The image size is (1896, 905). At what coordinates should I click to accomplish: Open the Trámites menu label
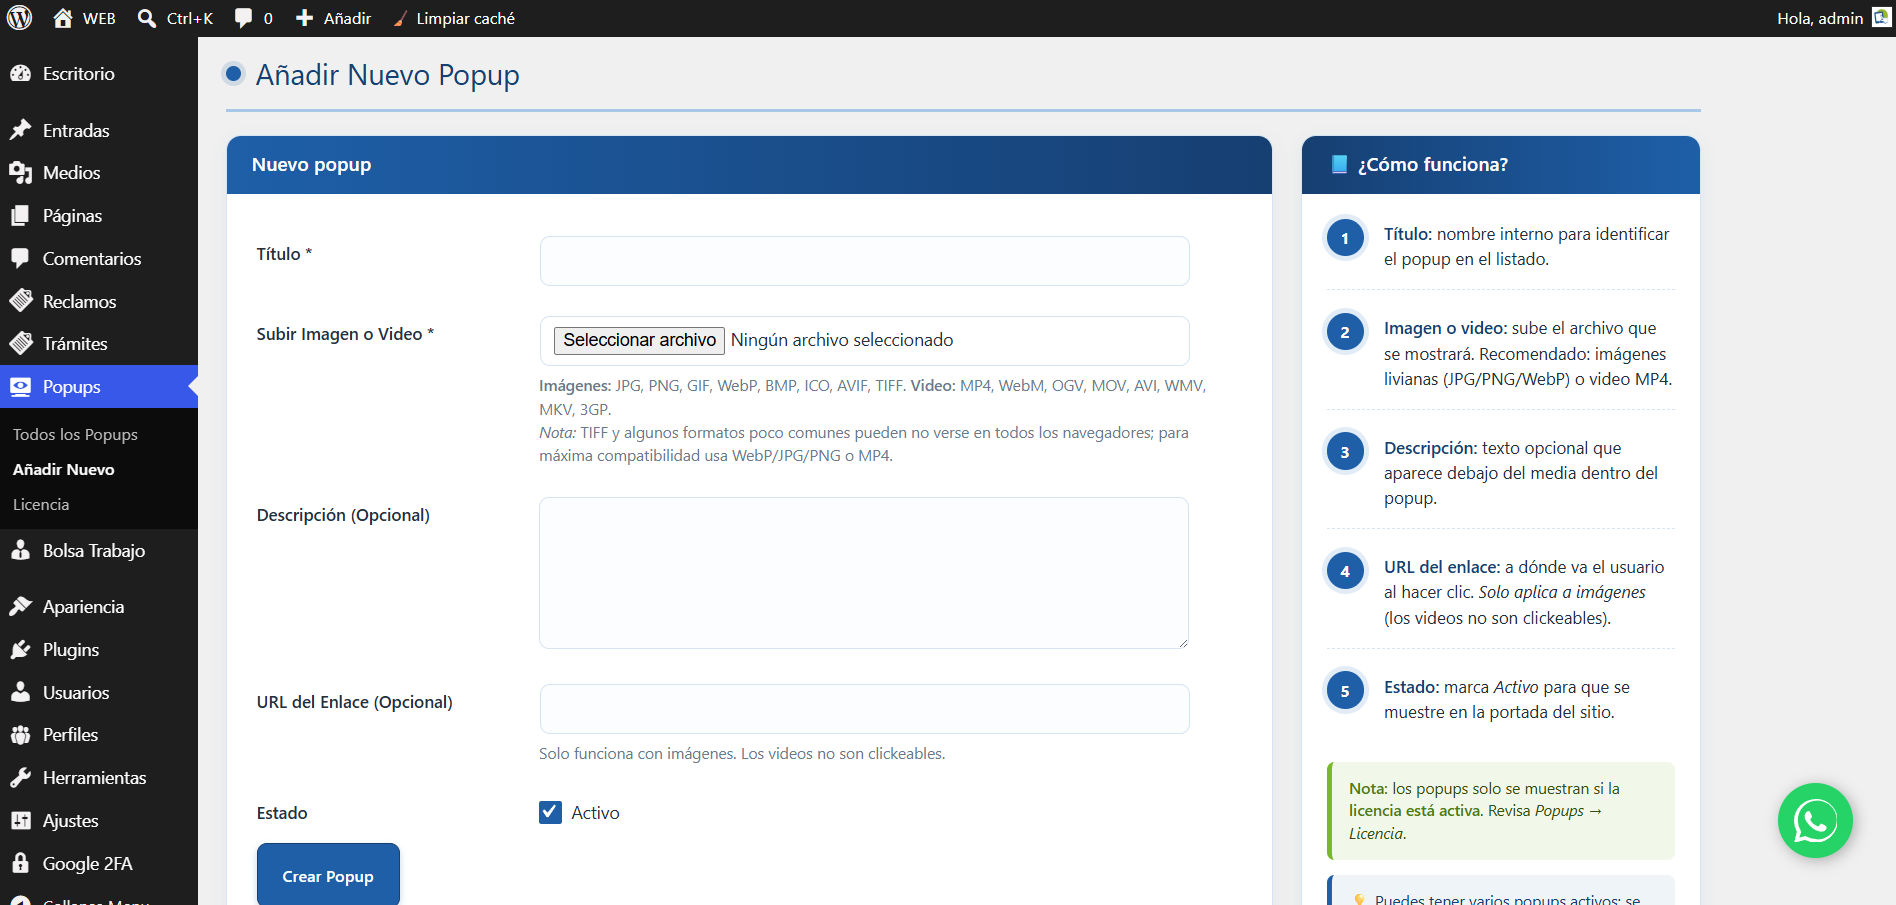[75, 343]
